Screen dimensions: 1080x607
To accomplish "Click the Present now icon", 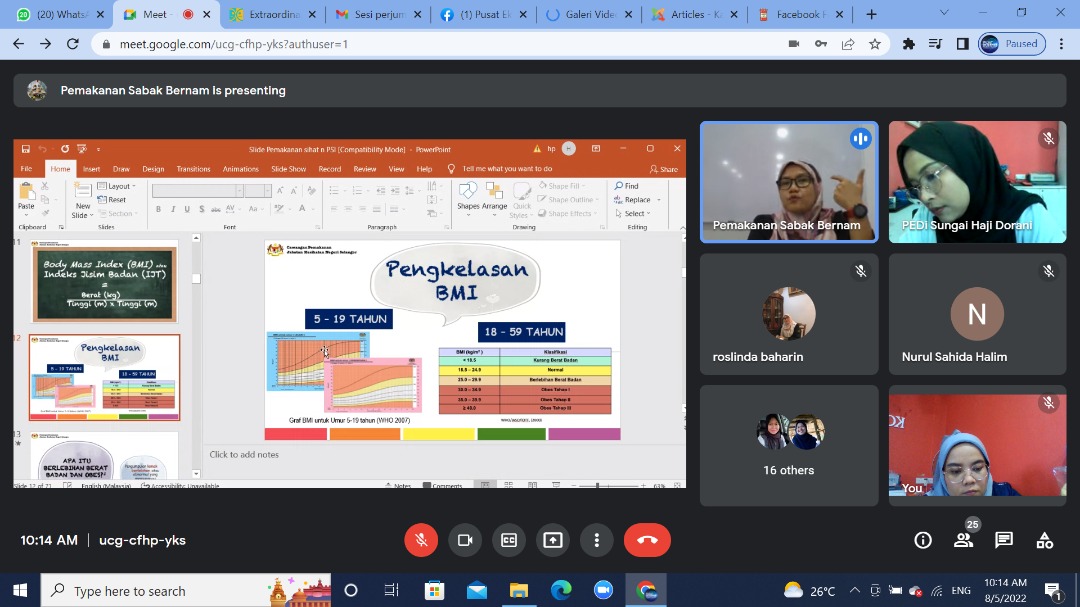I will click(x=553, y=540).
